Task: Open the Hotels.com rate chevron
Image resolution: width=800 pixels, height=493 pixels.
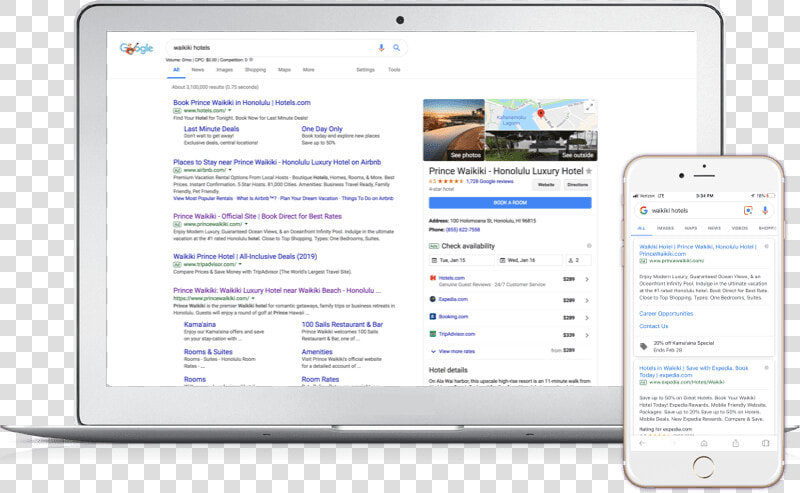Action: 587,279
